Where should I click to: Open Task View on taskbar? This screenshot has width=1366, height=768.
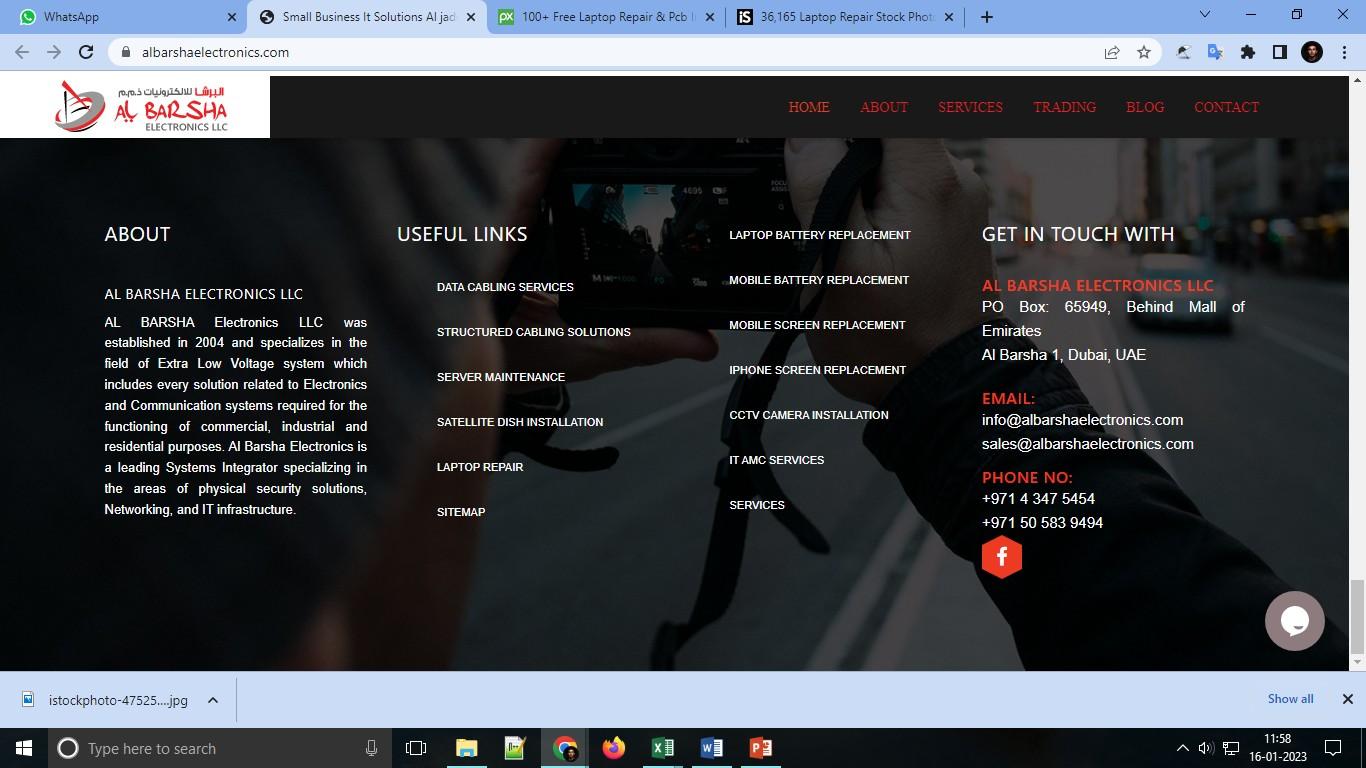tap(416, 748)
